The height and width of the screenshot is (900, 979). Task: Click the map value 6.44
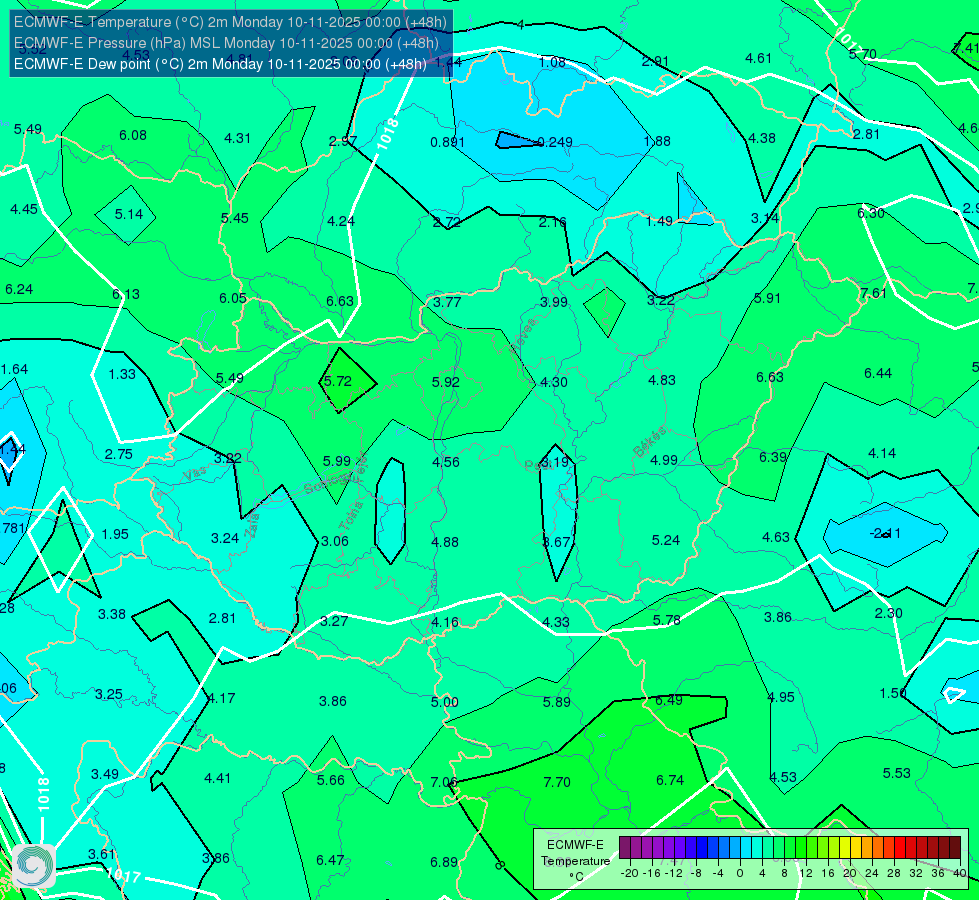(878, 373)
